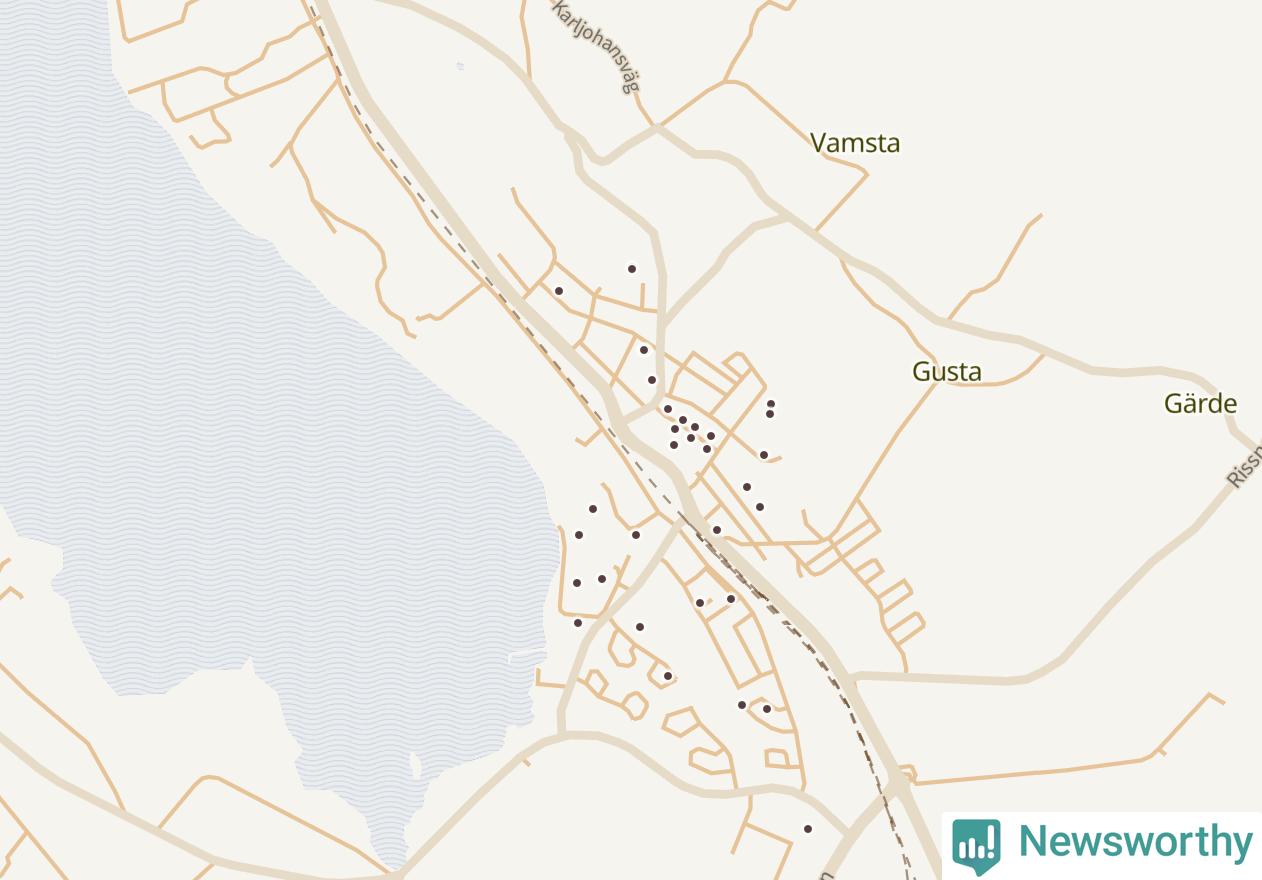Select the northernmost dark data point

coord(632,269)
